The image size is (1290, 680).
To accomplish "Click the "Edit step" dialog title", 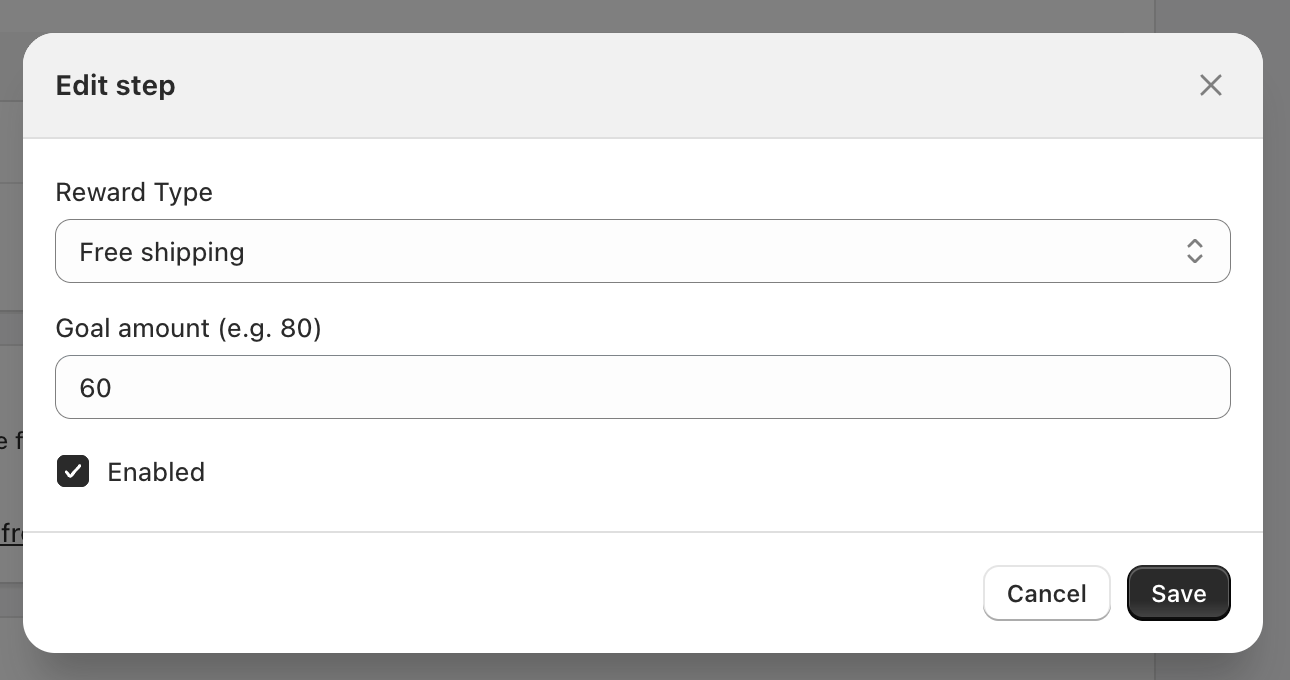I will pos(116,86).
